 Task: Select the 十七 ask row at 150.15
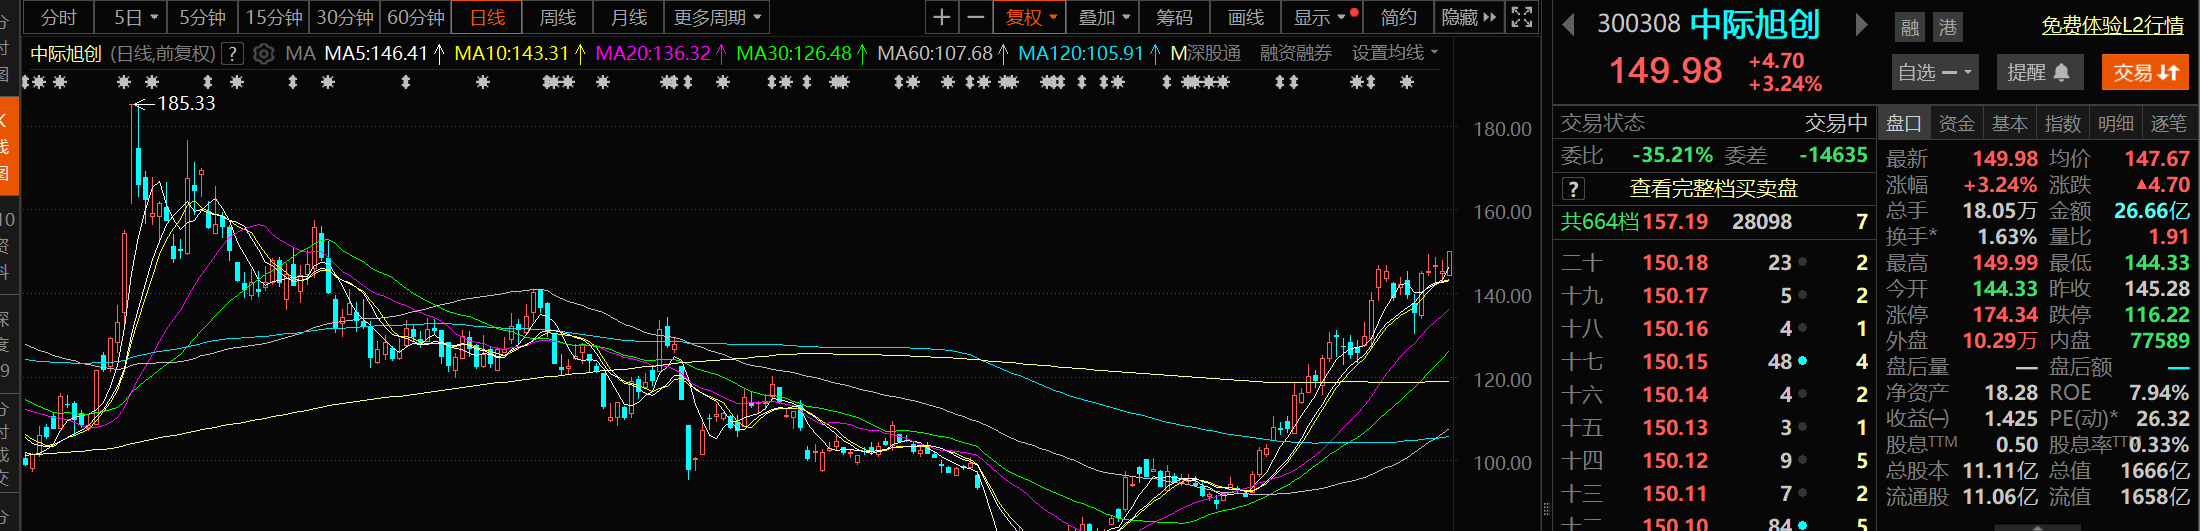(1714, 362)
